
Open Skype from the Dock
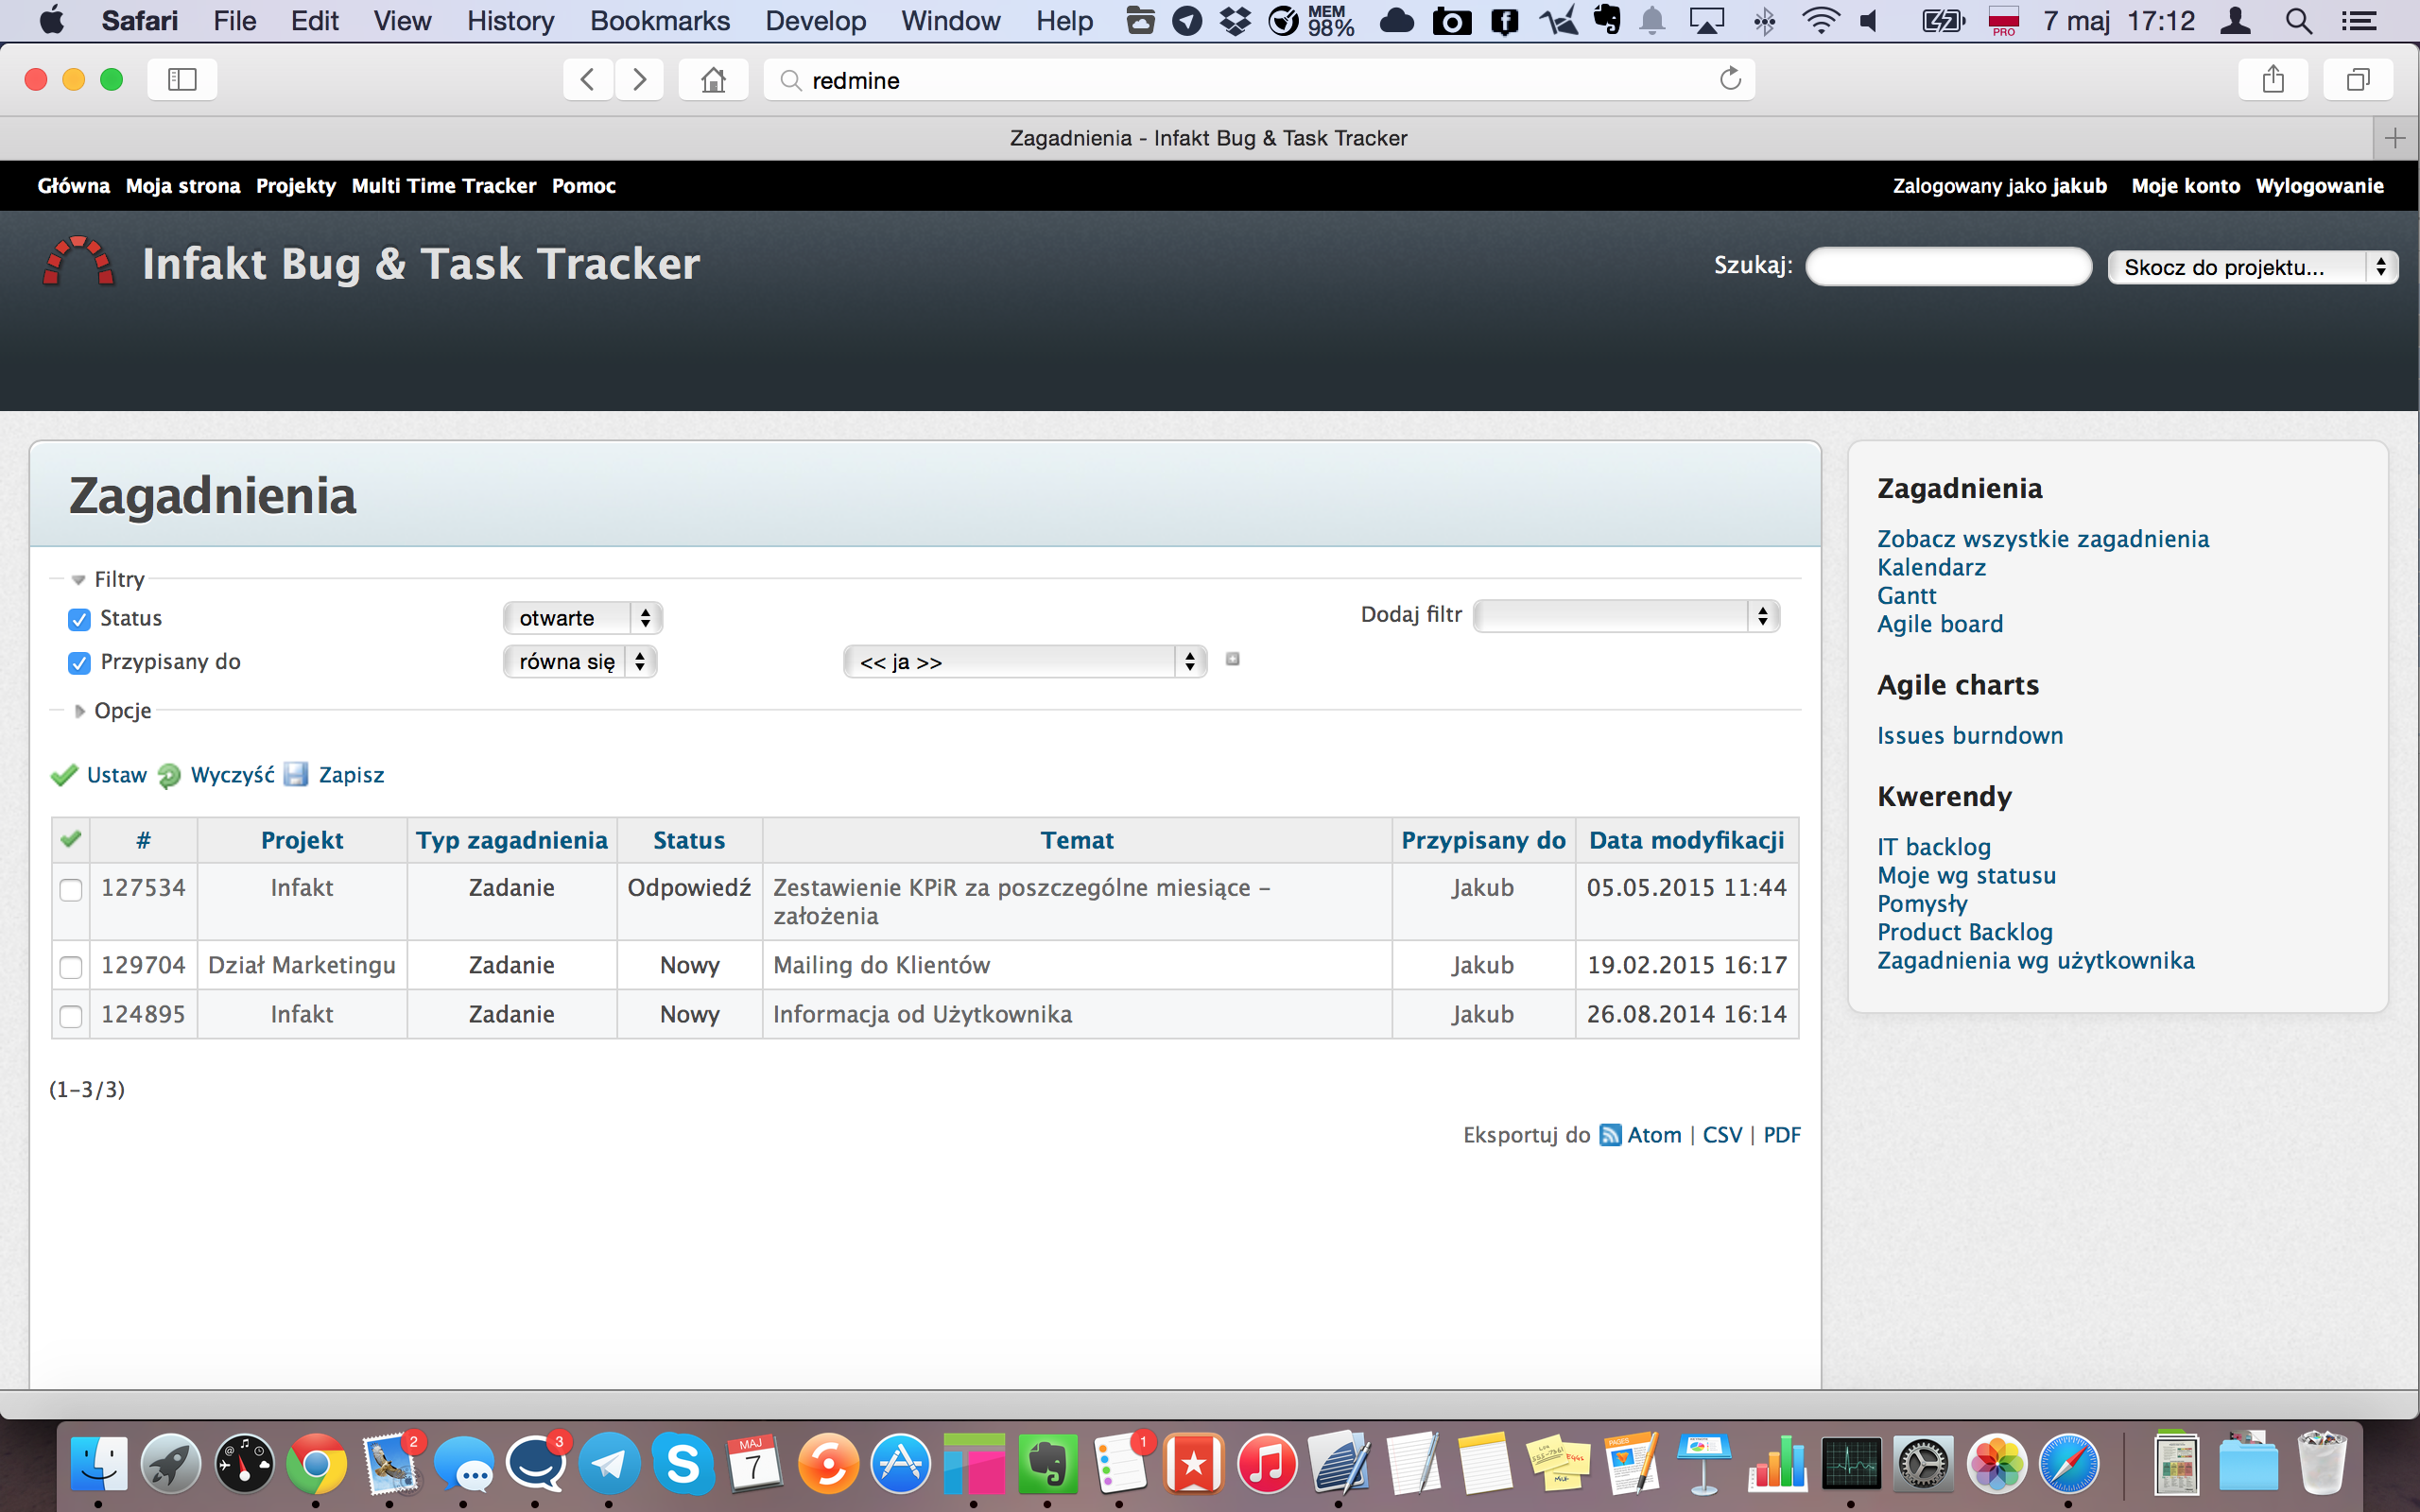point(683,1464)
